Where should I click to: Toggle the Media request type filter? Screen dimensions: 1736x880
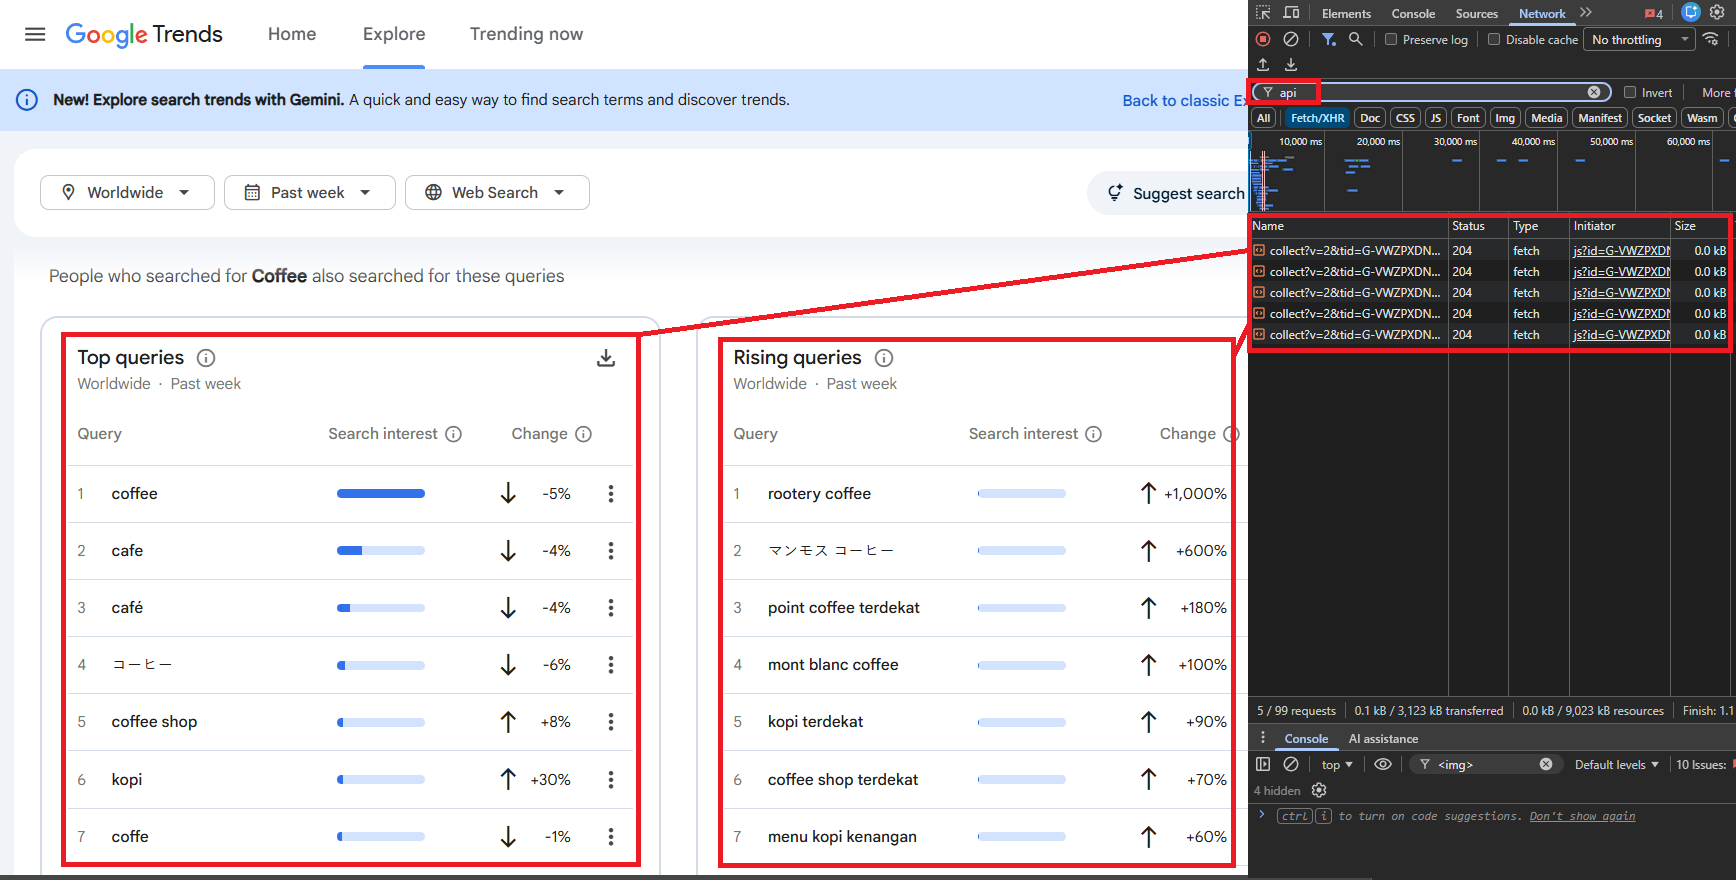click(1546, 118)
